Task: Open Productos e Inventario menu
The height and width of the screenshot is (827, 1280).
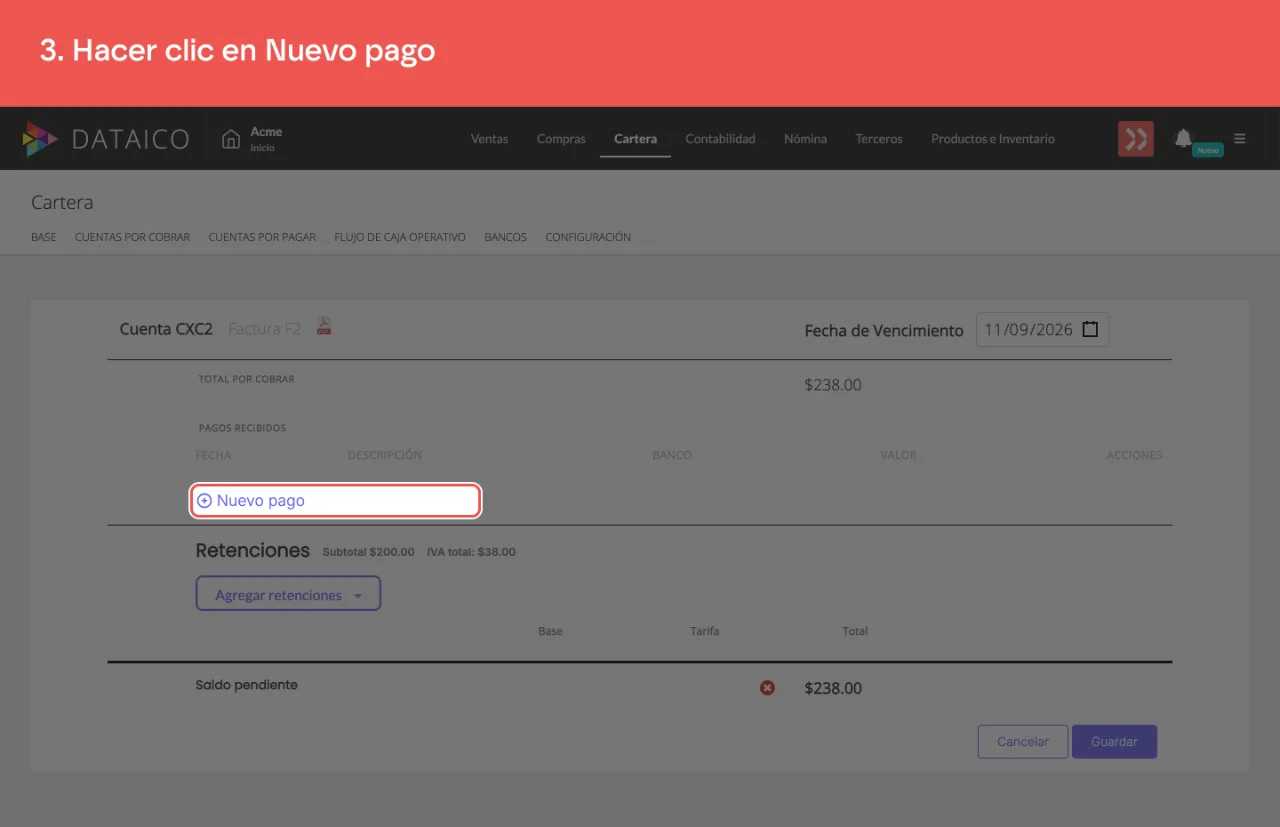Action: click(x=993, y=139)
